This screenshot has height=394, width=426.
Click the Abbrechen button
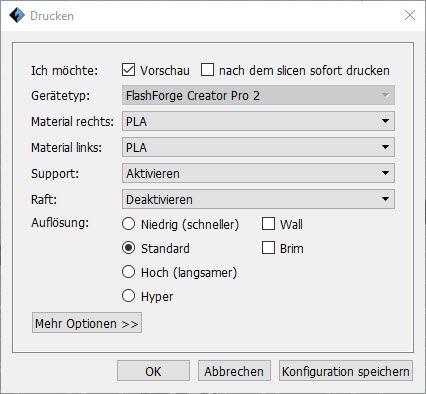(234, 371)
